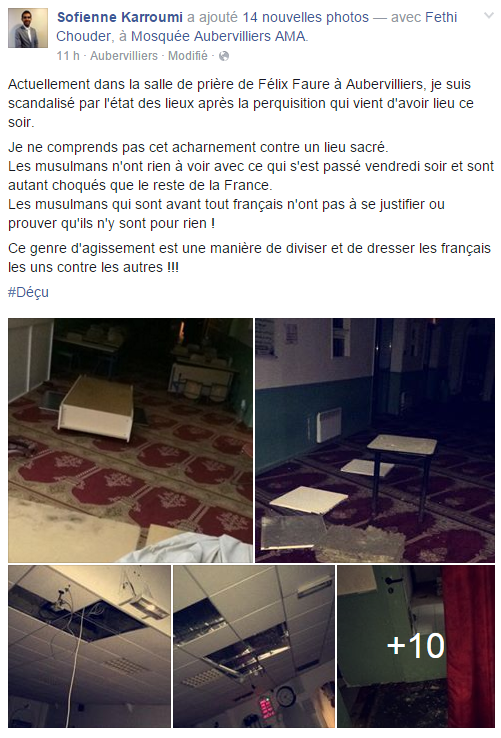Open Sofienne Karroumi's profile picture

[x=28, y=28]
